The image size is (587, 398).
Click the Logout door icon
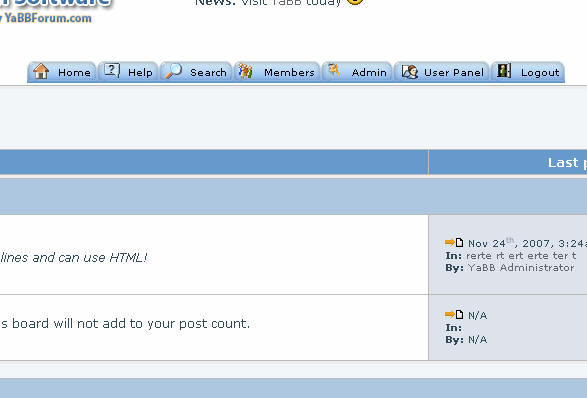[x=504, y=70]
